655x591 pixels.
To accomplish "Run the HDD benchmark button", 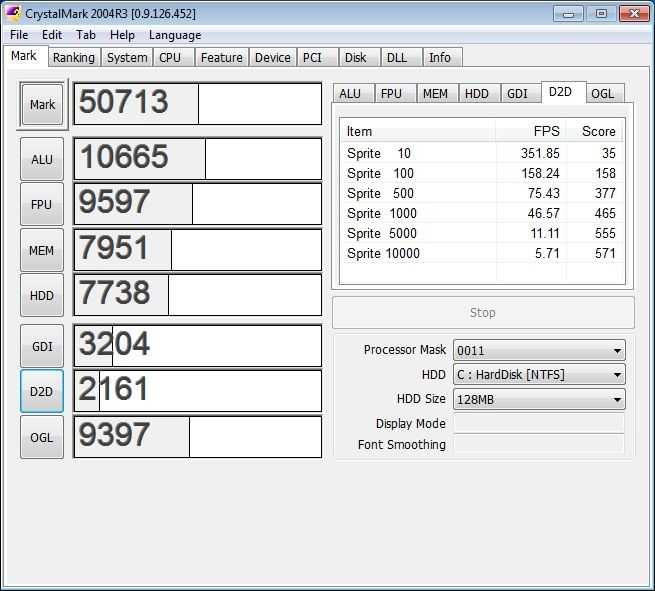I will point(42,296).
